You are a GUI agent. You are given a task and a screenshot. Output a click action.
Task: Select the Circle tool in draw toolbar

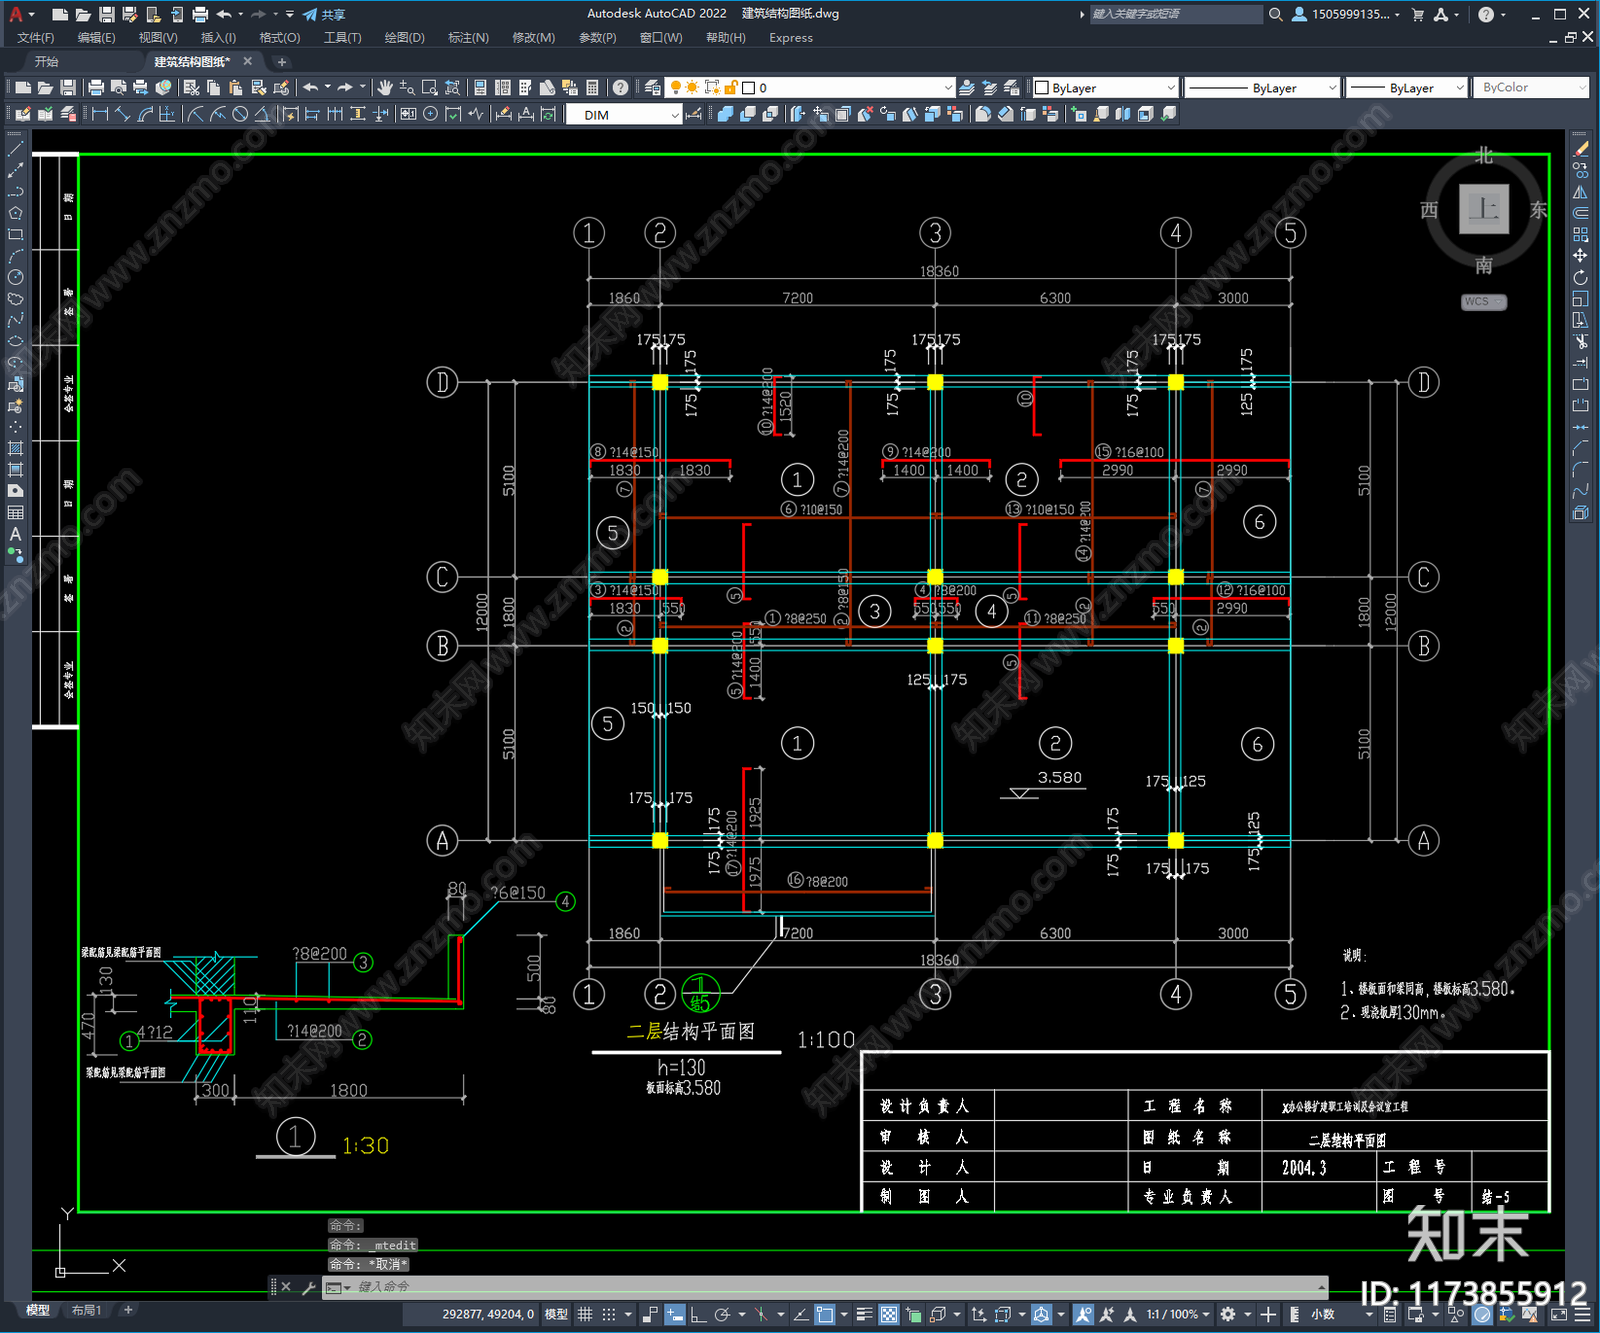[15, 277]
